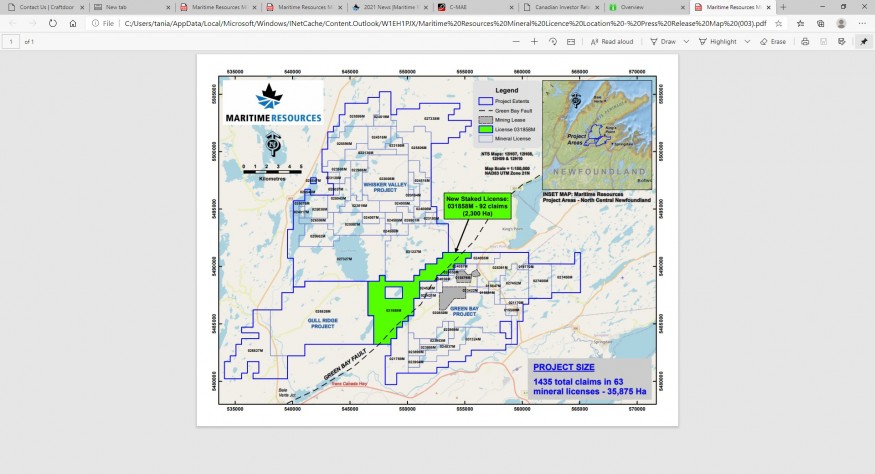
Task: Close the active Maritime Resources tab
Action: pyautogui.click(x=769, y=7)
